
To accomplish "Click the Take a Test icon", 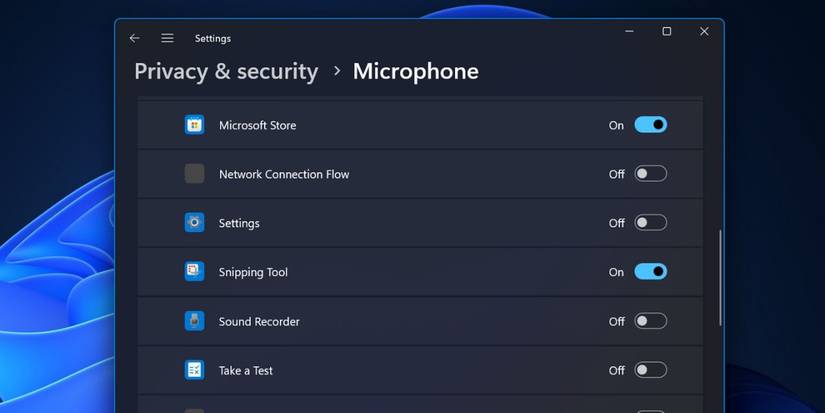I will pos(194,370).
